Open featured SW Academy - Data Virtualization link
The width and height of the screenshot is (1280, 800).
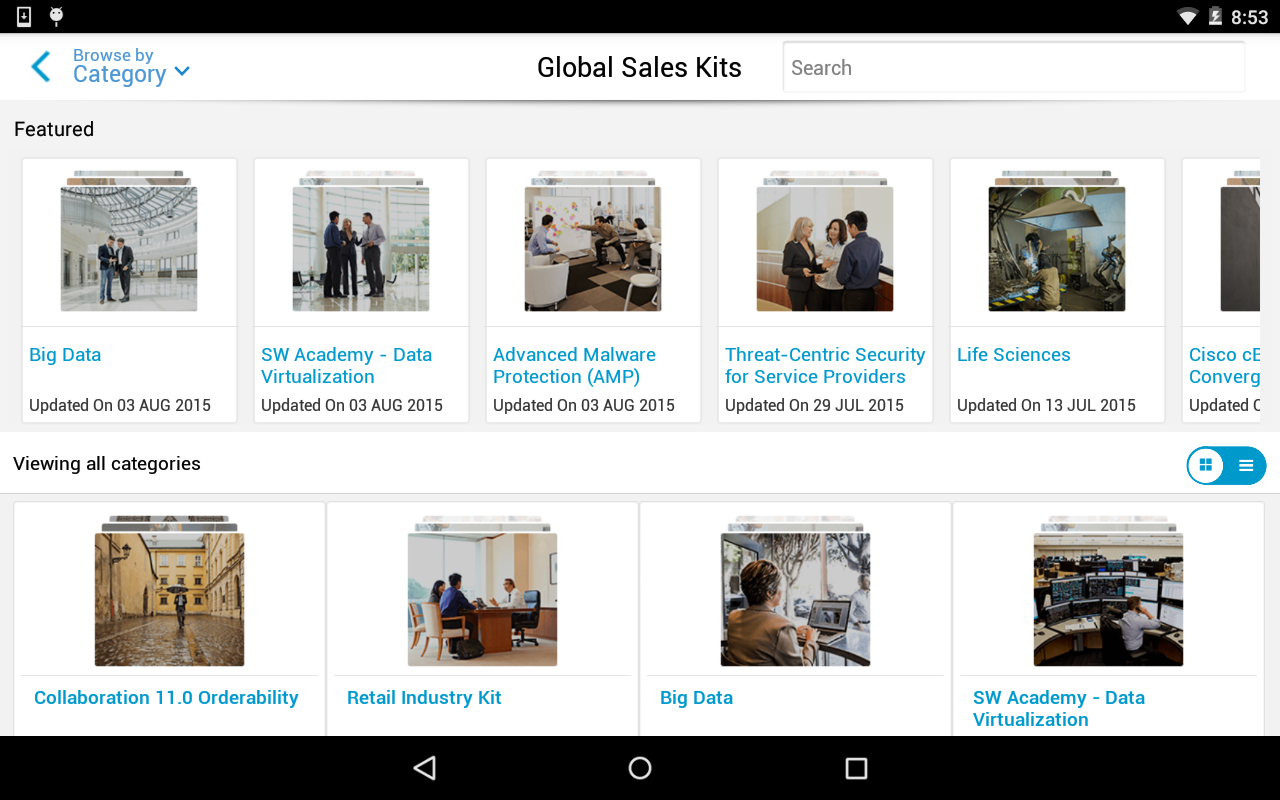click(x=347, y=366)
